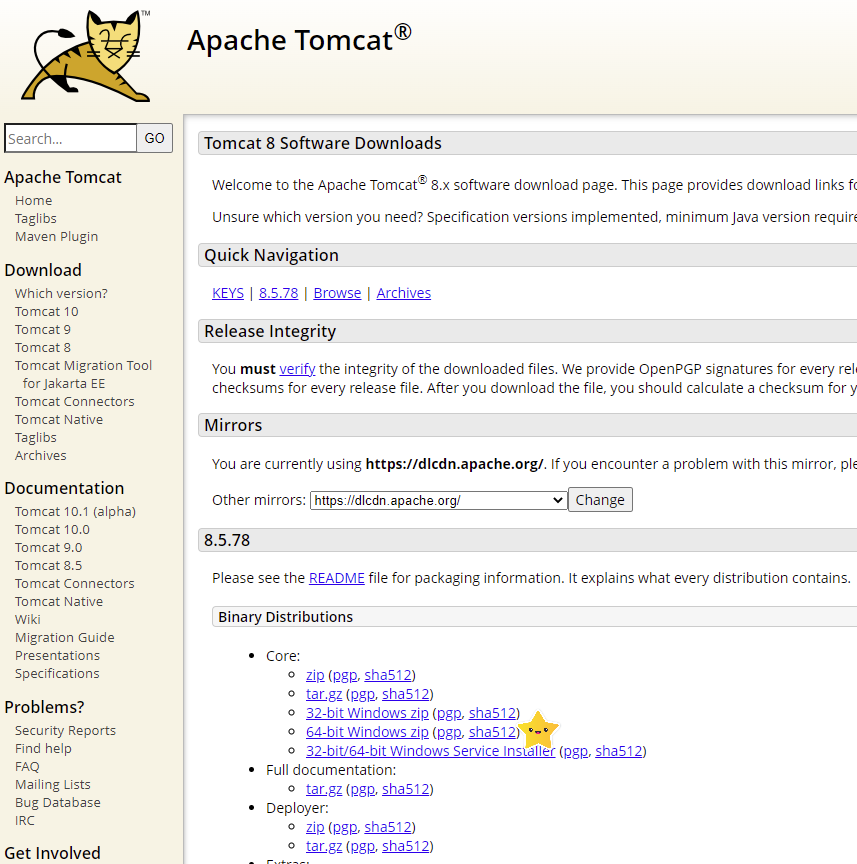
Task: Open pgp signature for Deployer zip
Action: pyautogui.click(x=345, y=827)
